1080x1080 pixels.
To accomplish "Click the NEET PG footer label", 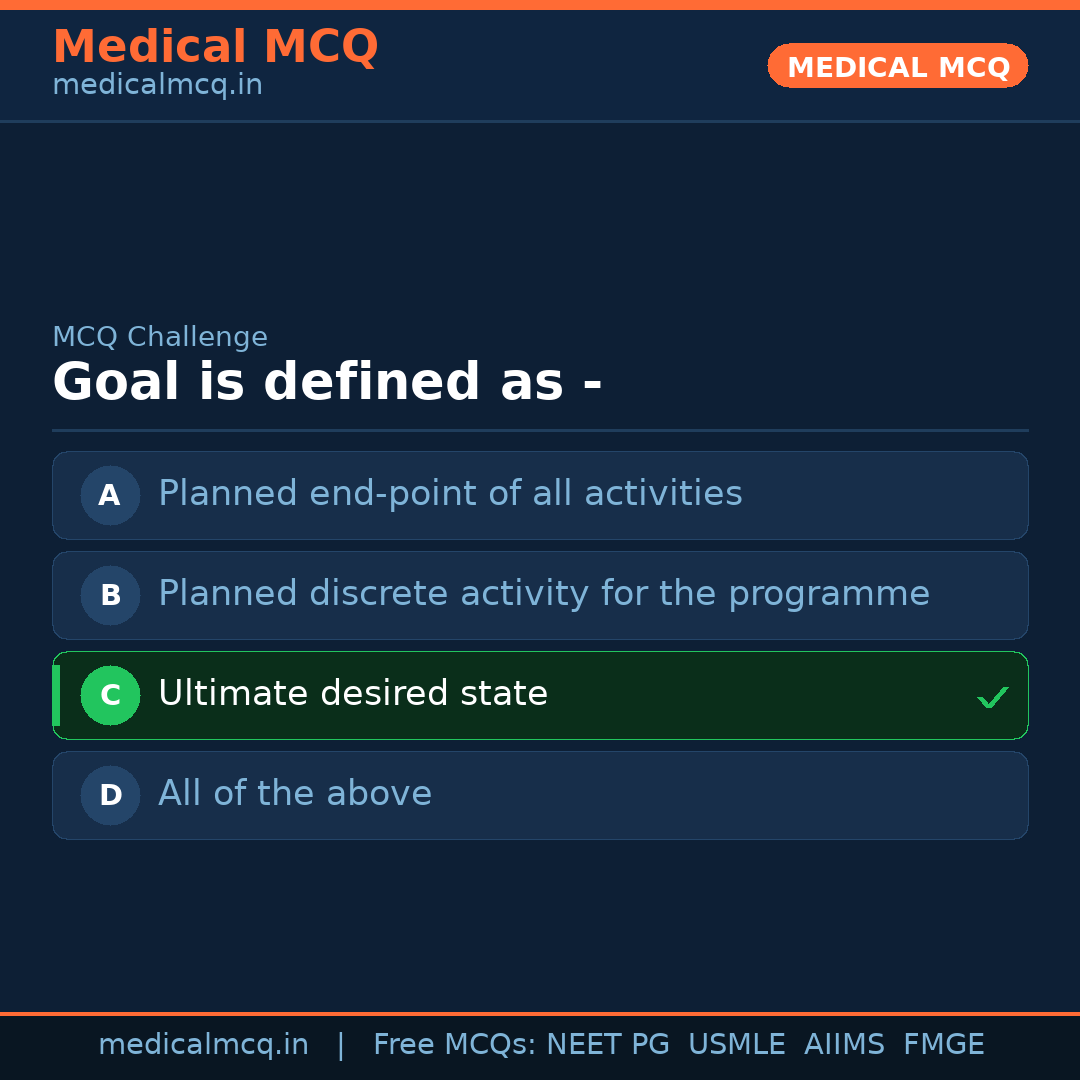I will point(607,1044).
